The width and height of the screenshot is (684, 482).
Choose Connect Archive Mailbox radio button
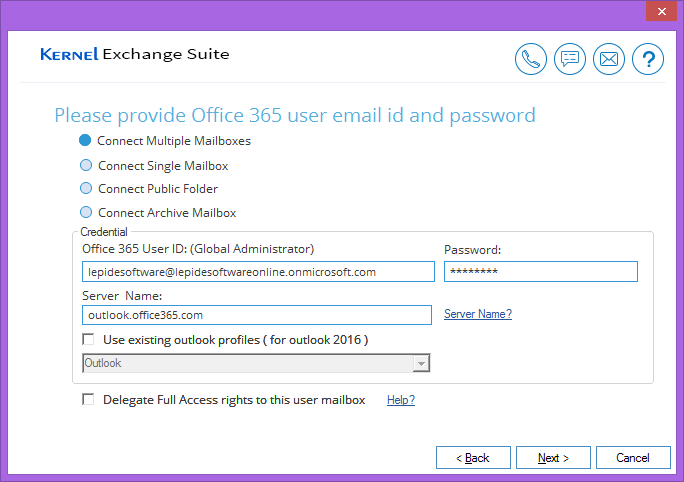tap(86, 212)
